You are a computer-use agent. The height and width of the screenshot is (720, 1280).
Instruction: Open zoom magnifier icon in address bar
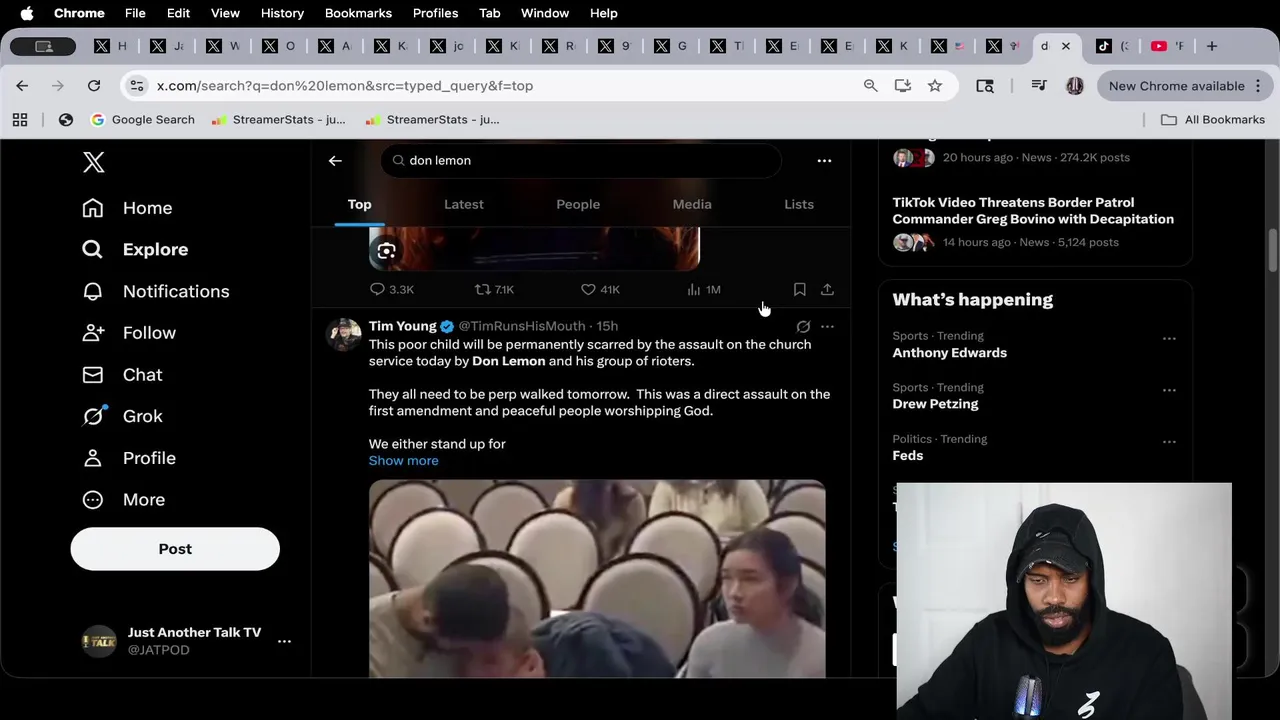point(871,86)
